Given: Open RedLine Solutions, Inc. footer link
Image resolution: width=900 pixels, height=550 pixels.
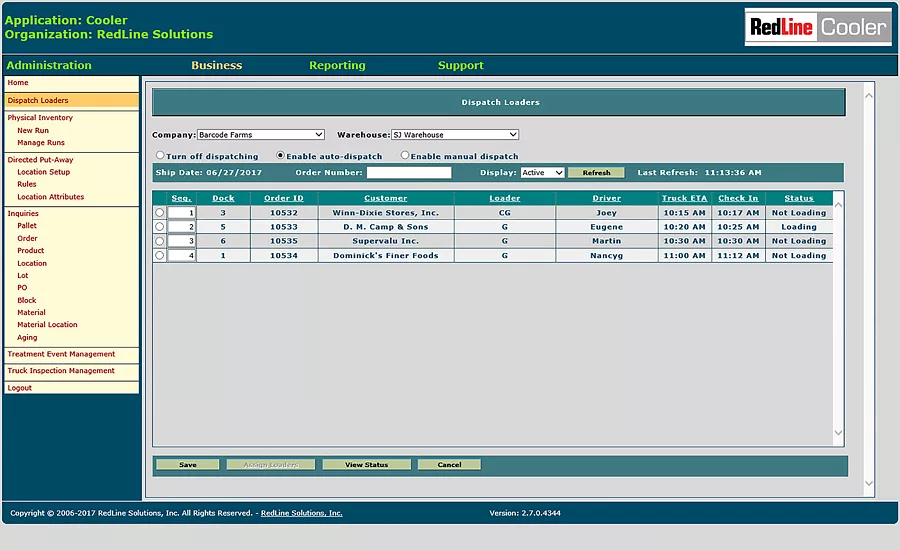Looking at the screenshot, I should (301, 513).
